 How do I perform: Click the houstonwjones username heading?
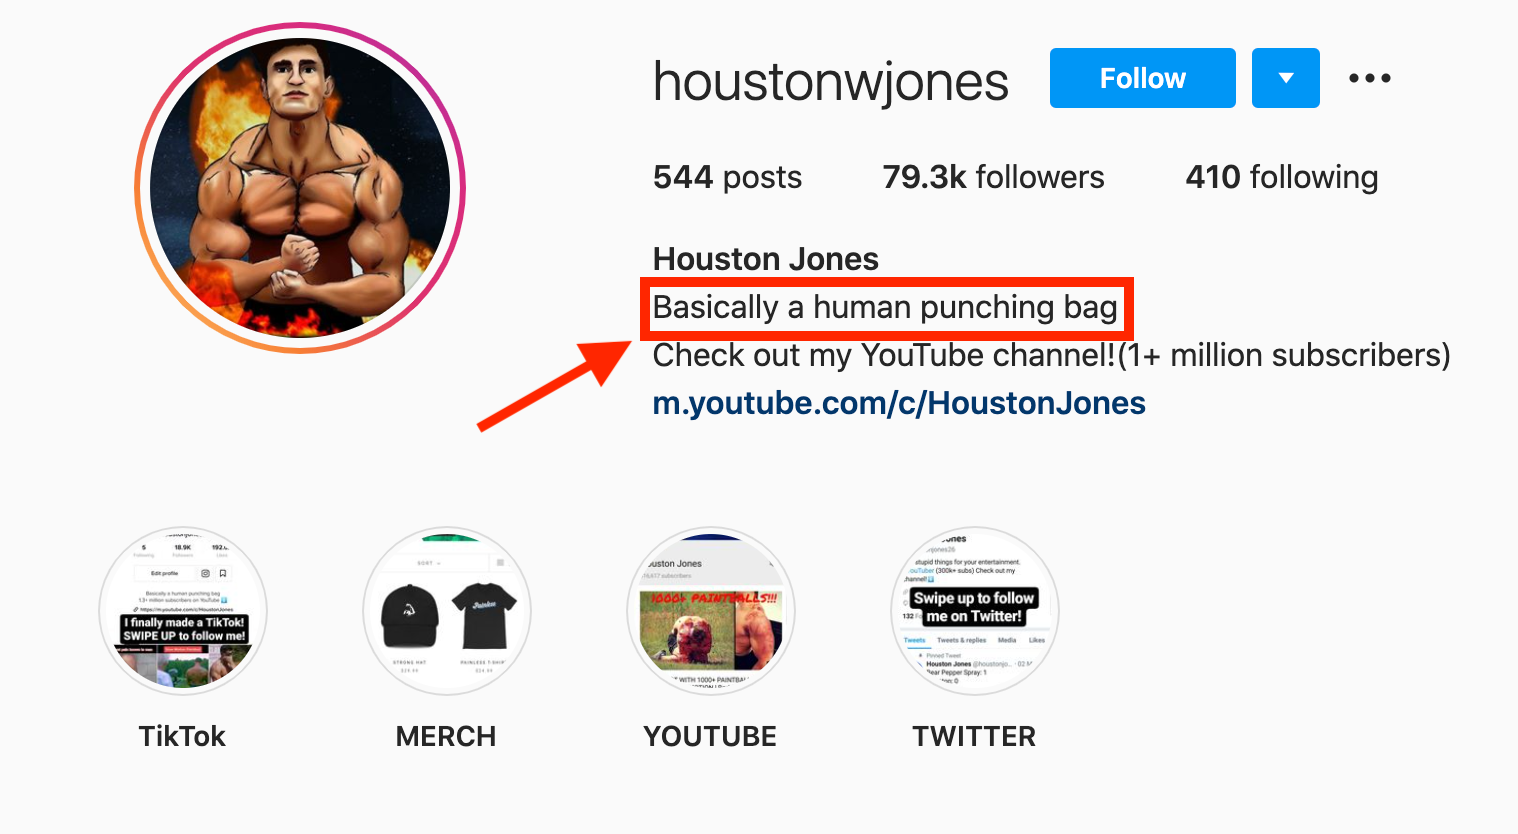tap(830, 81)
